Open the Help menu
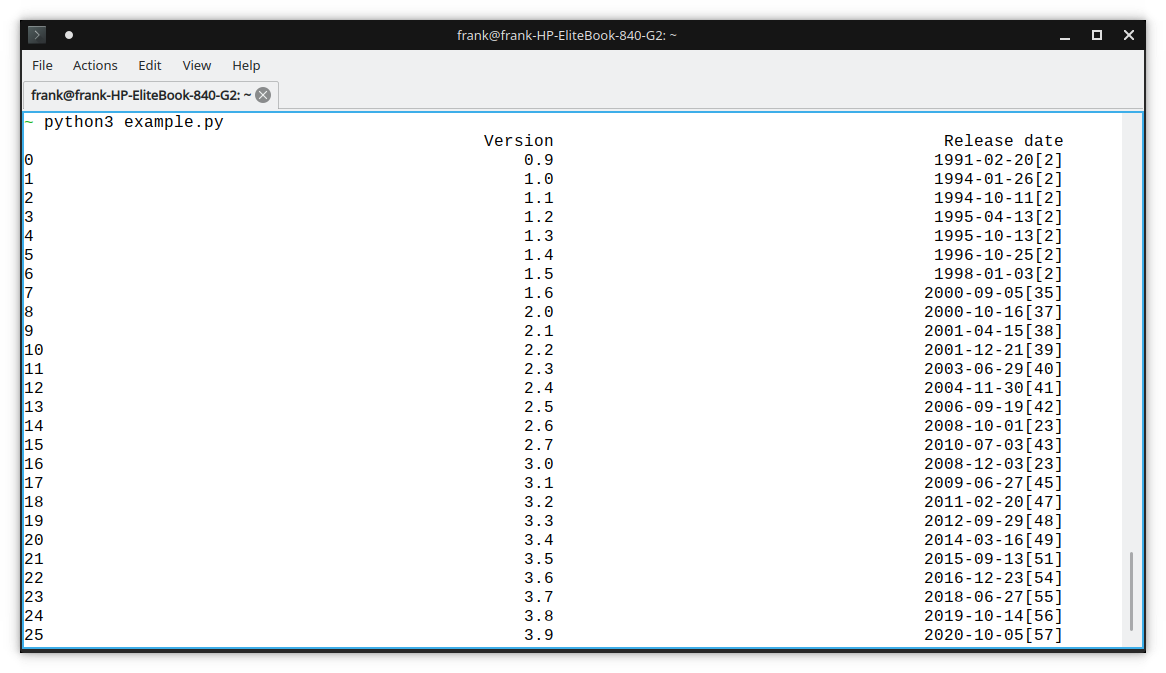Viewport: 1166px width, 673px height. [x=246, y=65]
